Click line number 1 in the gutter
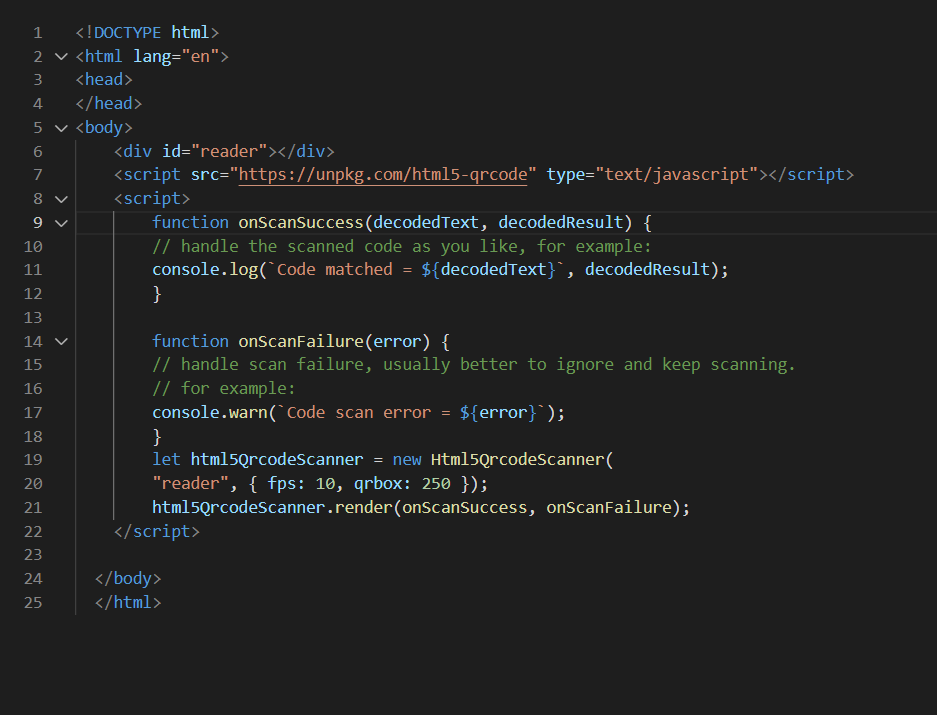 click(37, 31)
